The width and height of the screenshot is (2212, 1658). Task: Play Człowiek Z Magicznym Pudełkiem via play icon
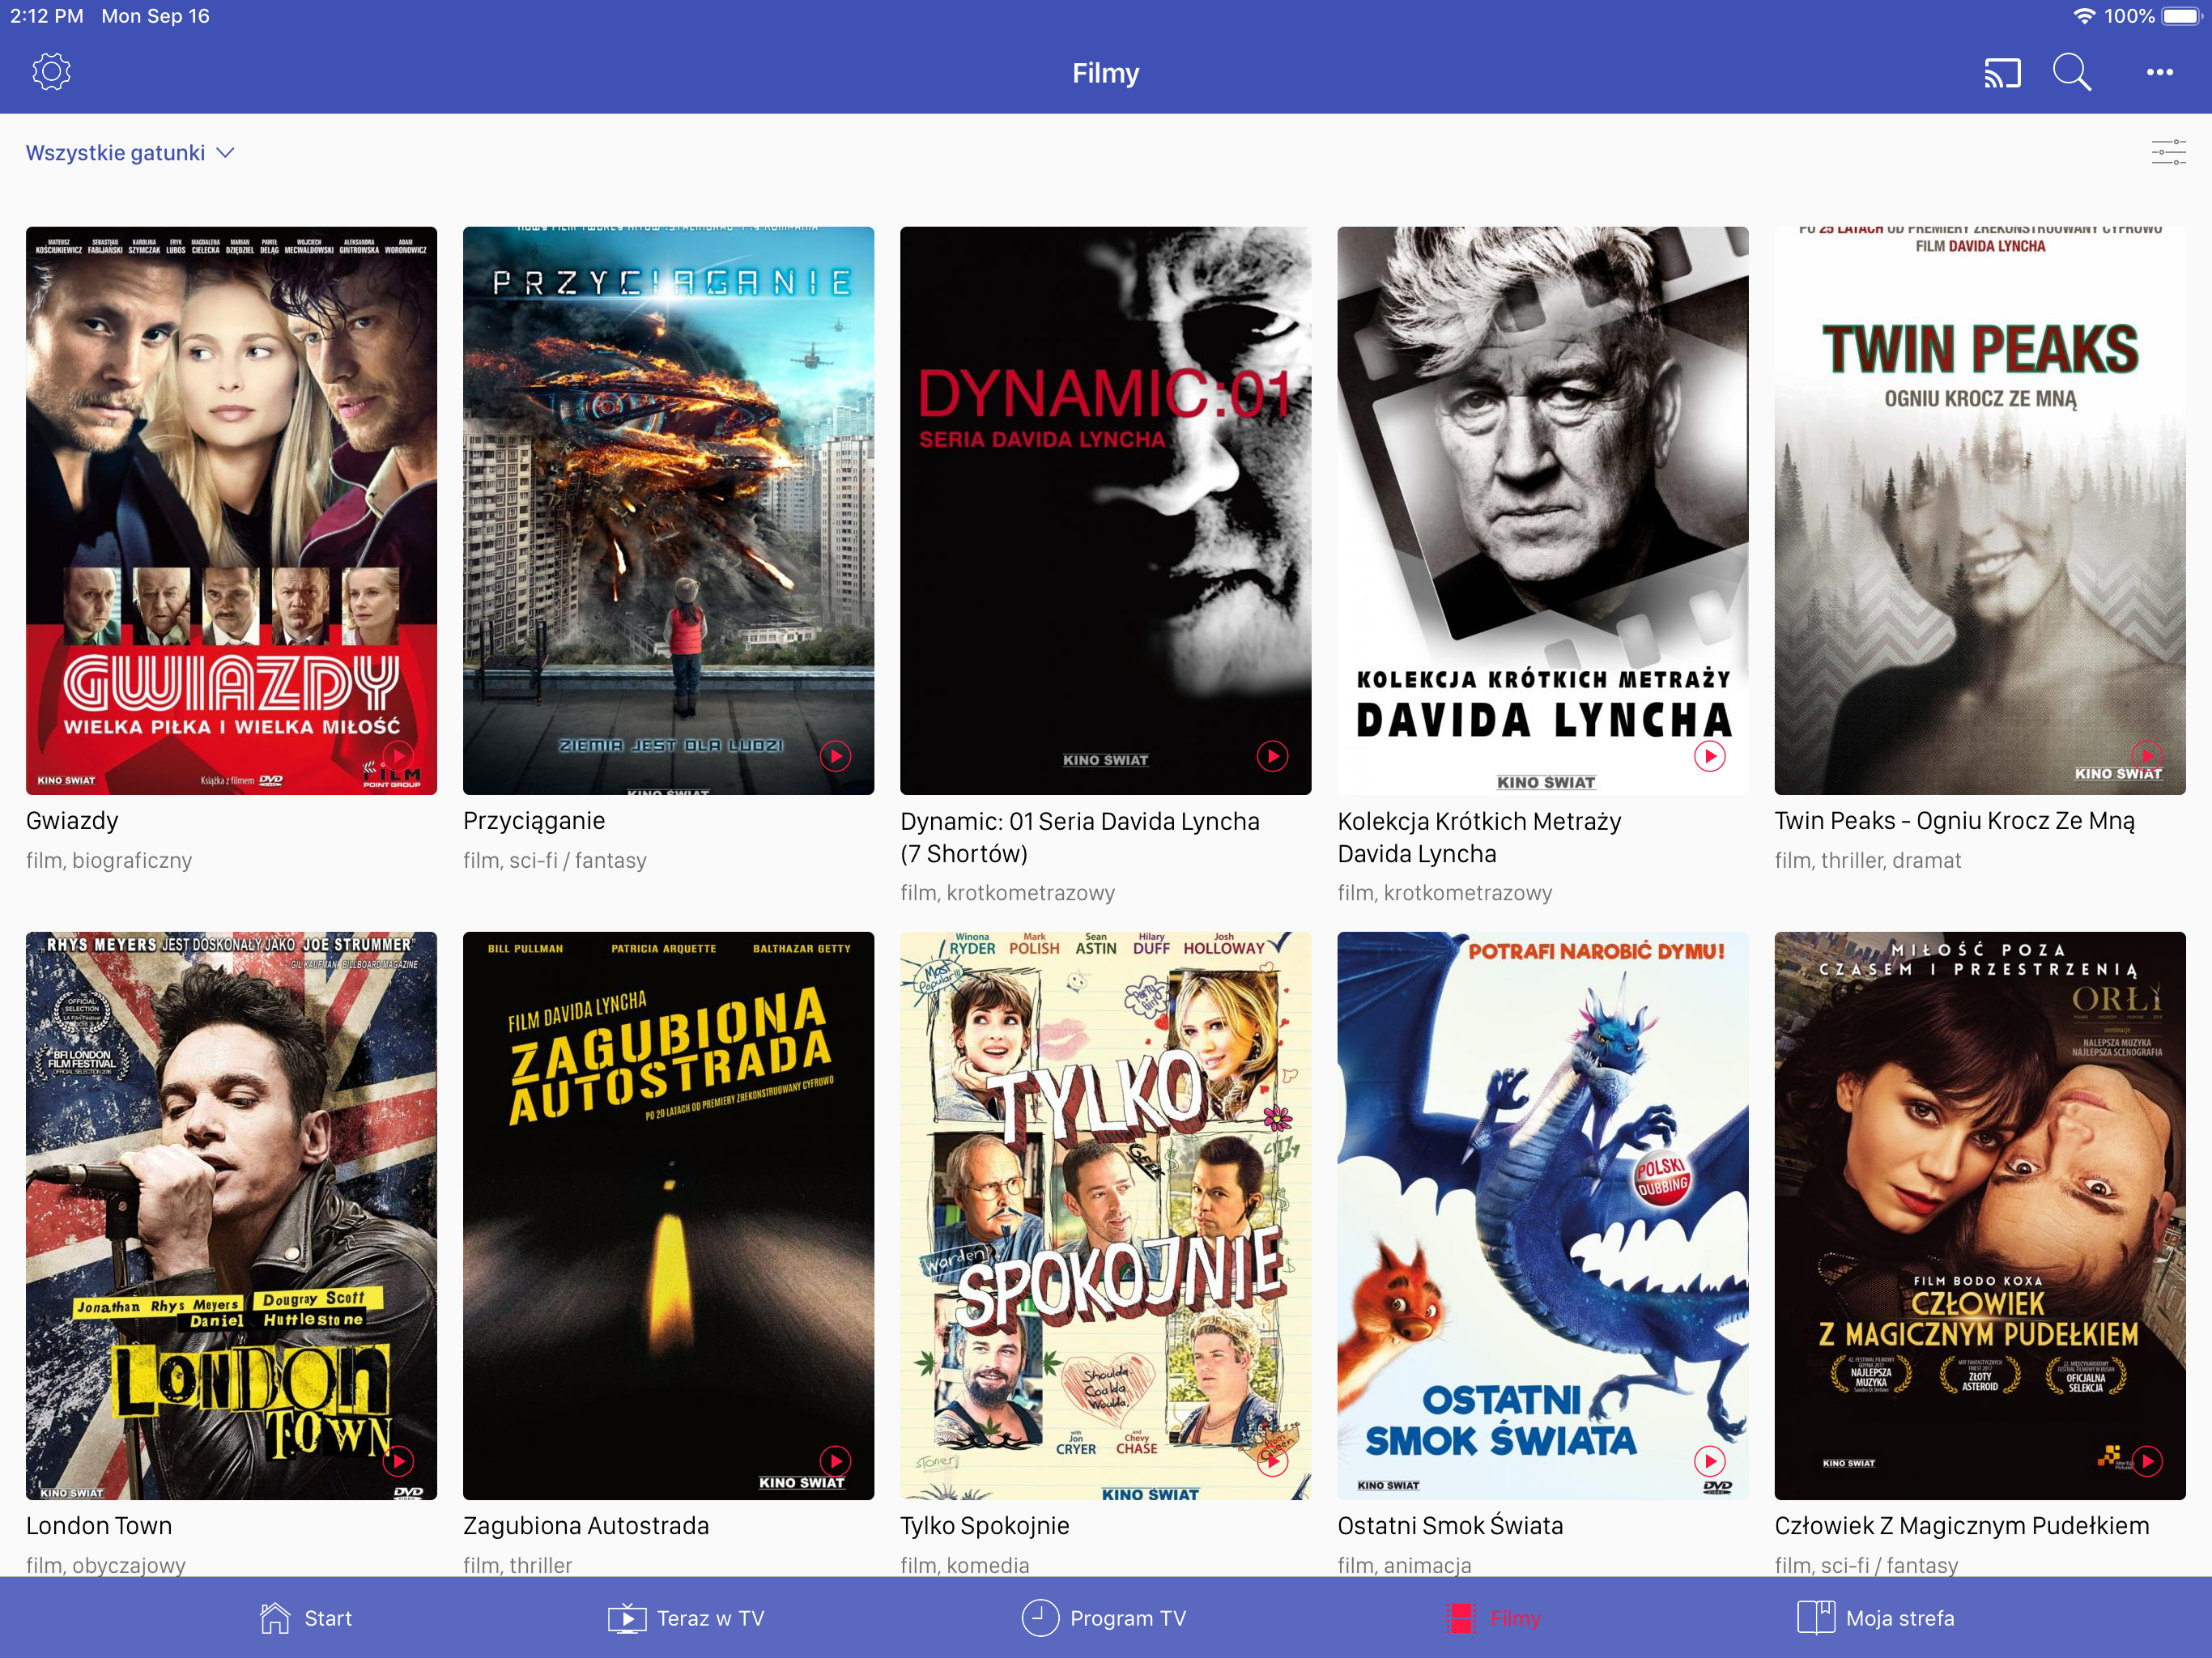[x=2147, y=1461]
